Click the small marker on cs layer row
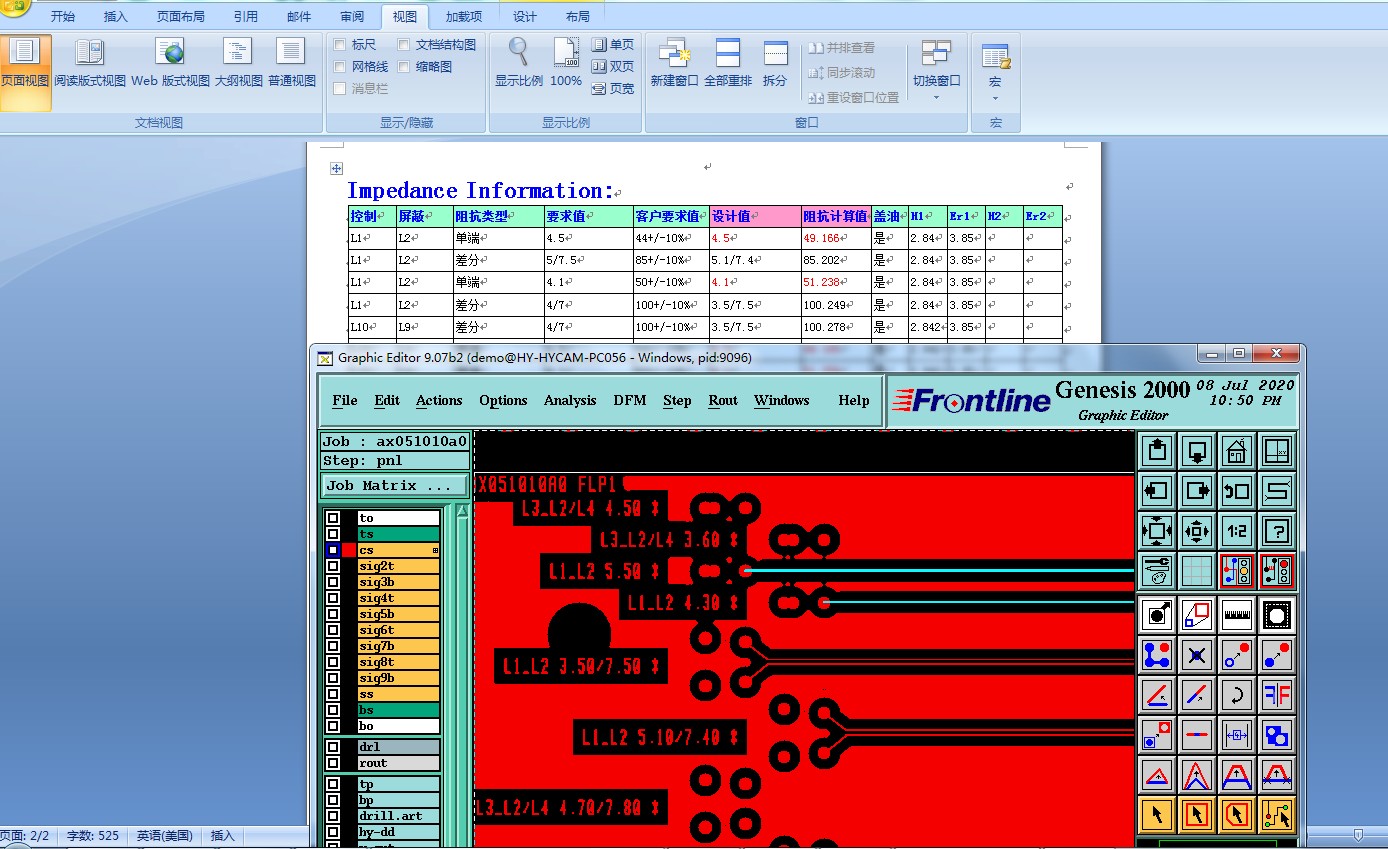Screen dimensions: 1388x849 point(436,551)
